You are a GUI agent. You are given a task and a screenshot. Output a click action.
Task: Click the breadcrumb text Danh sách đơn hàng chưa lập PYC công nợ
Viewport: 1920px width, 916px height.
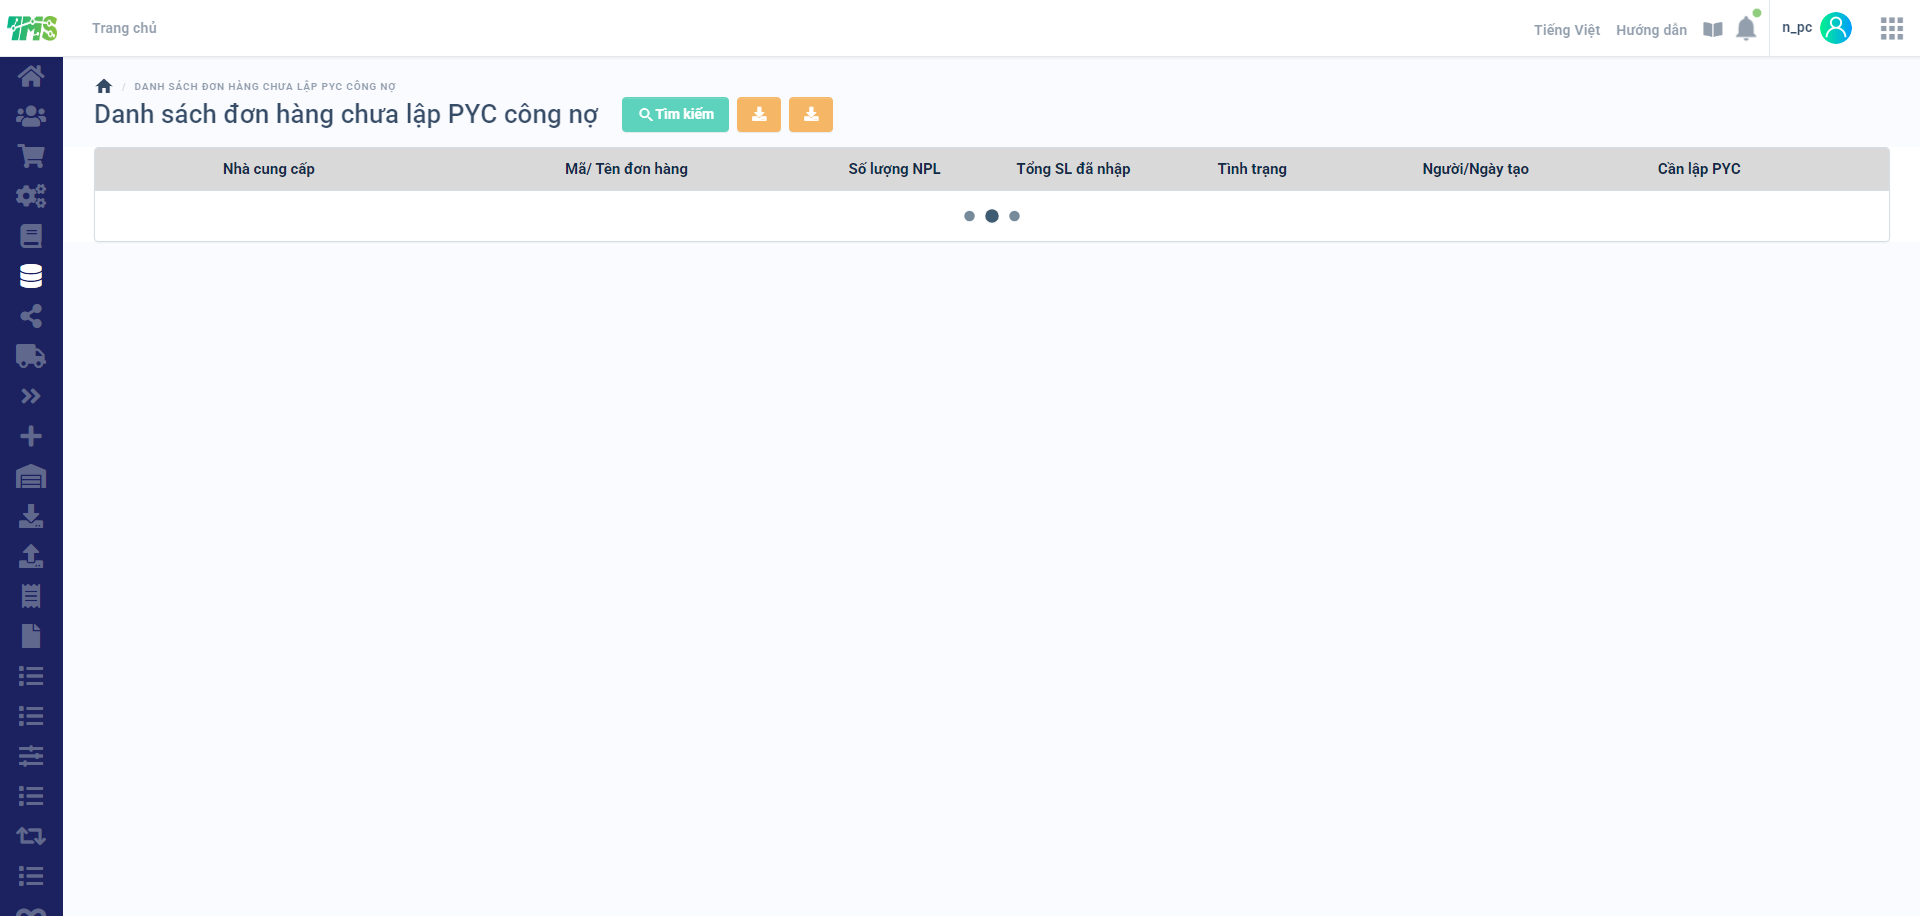265,87
